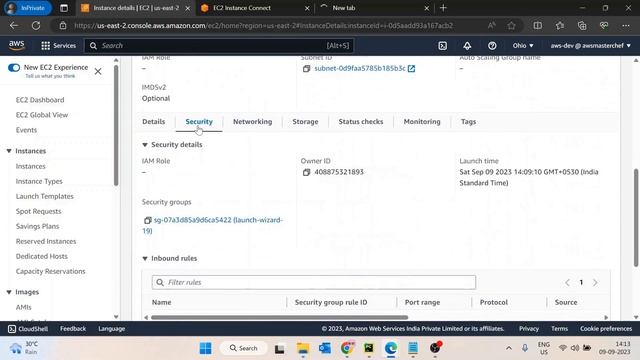Open EC2 Global View in sidebar
Viewport: 640px width, 360px height.
pos(42,115)
